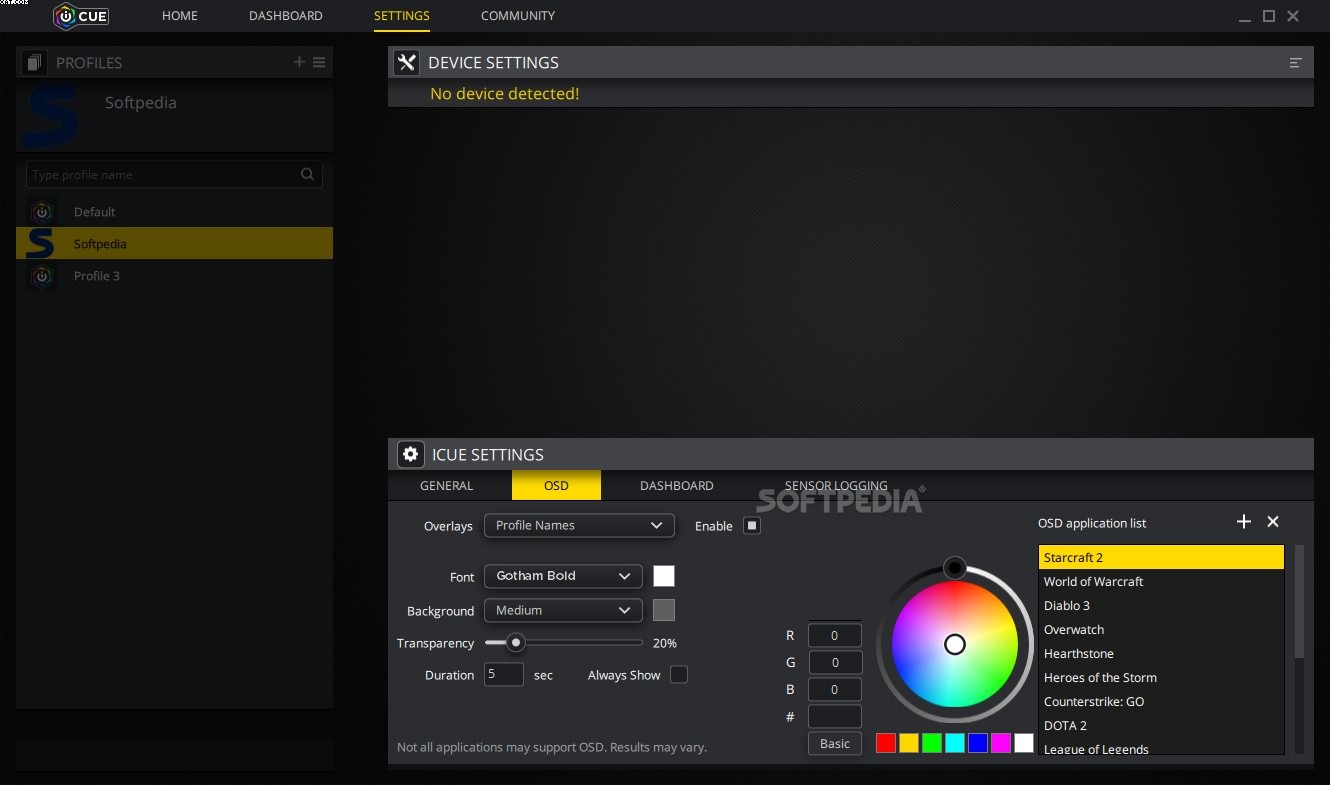This screenshot has height=785, width=1330.
Task: Click the iCUE Settings gear icon
Action: click(x=410, y=454)
